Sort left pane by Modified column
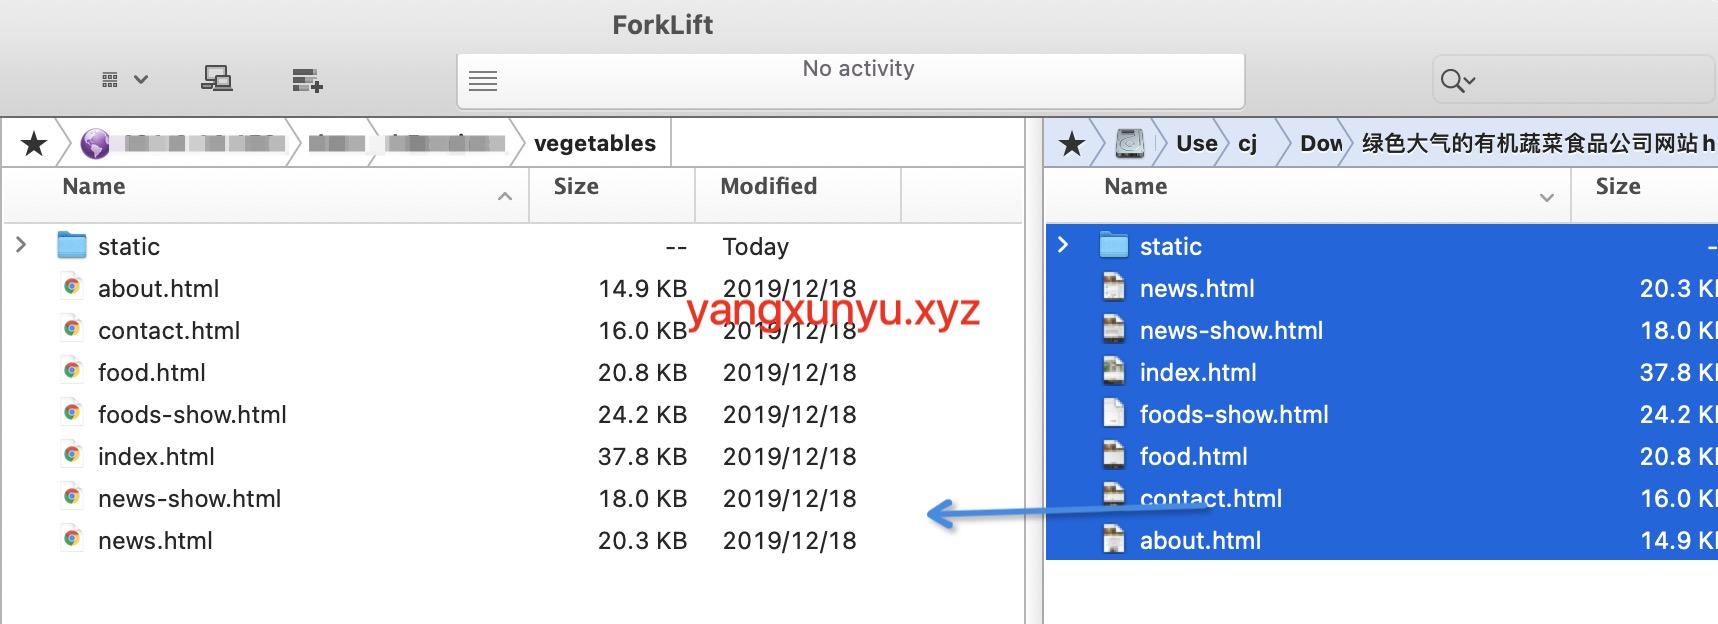 pos(768,187)
